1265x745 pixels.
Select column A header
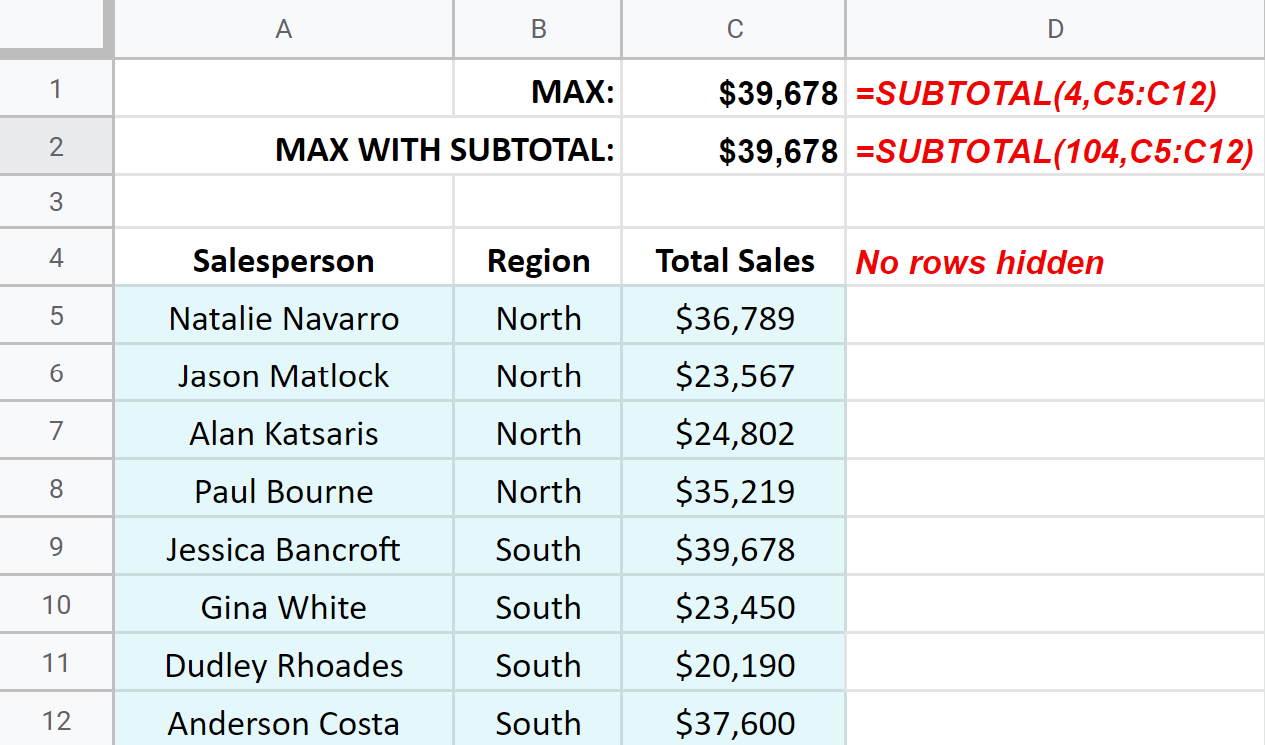click(284, 29)
